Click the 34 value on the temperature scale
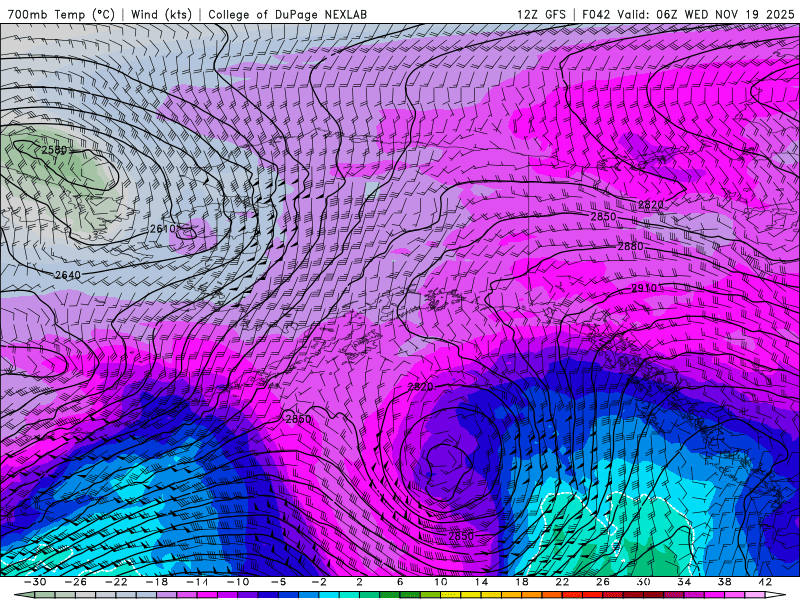This screenshot has height=600, width=800. (684, 582)
